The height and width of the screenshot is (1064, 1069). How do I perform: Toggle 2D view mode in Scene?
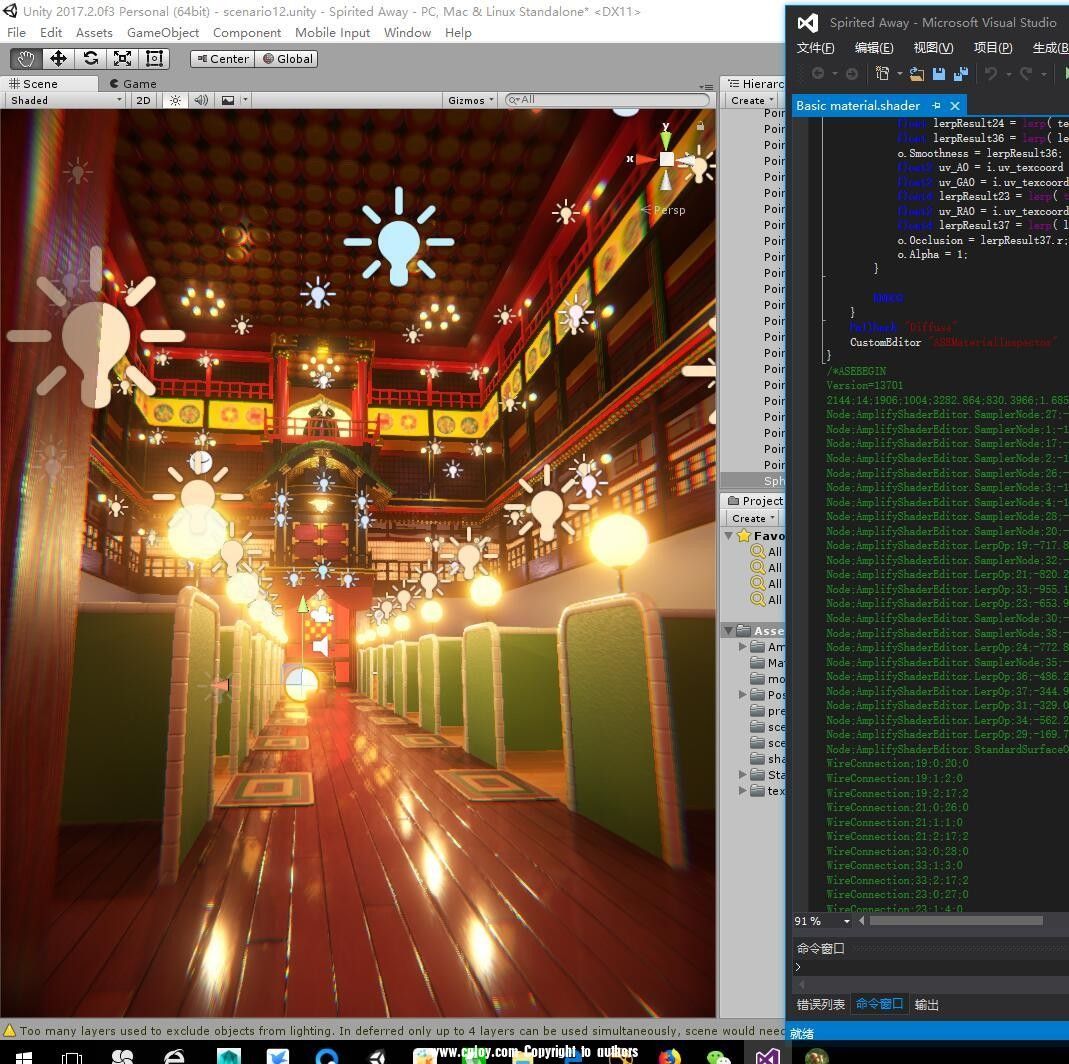pos(143,100)
